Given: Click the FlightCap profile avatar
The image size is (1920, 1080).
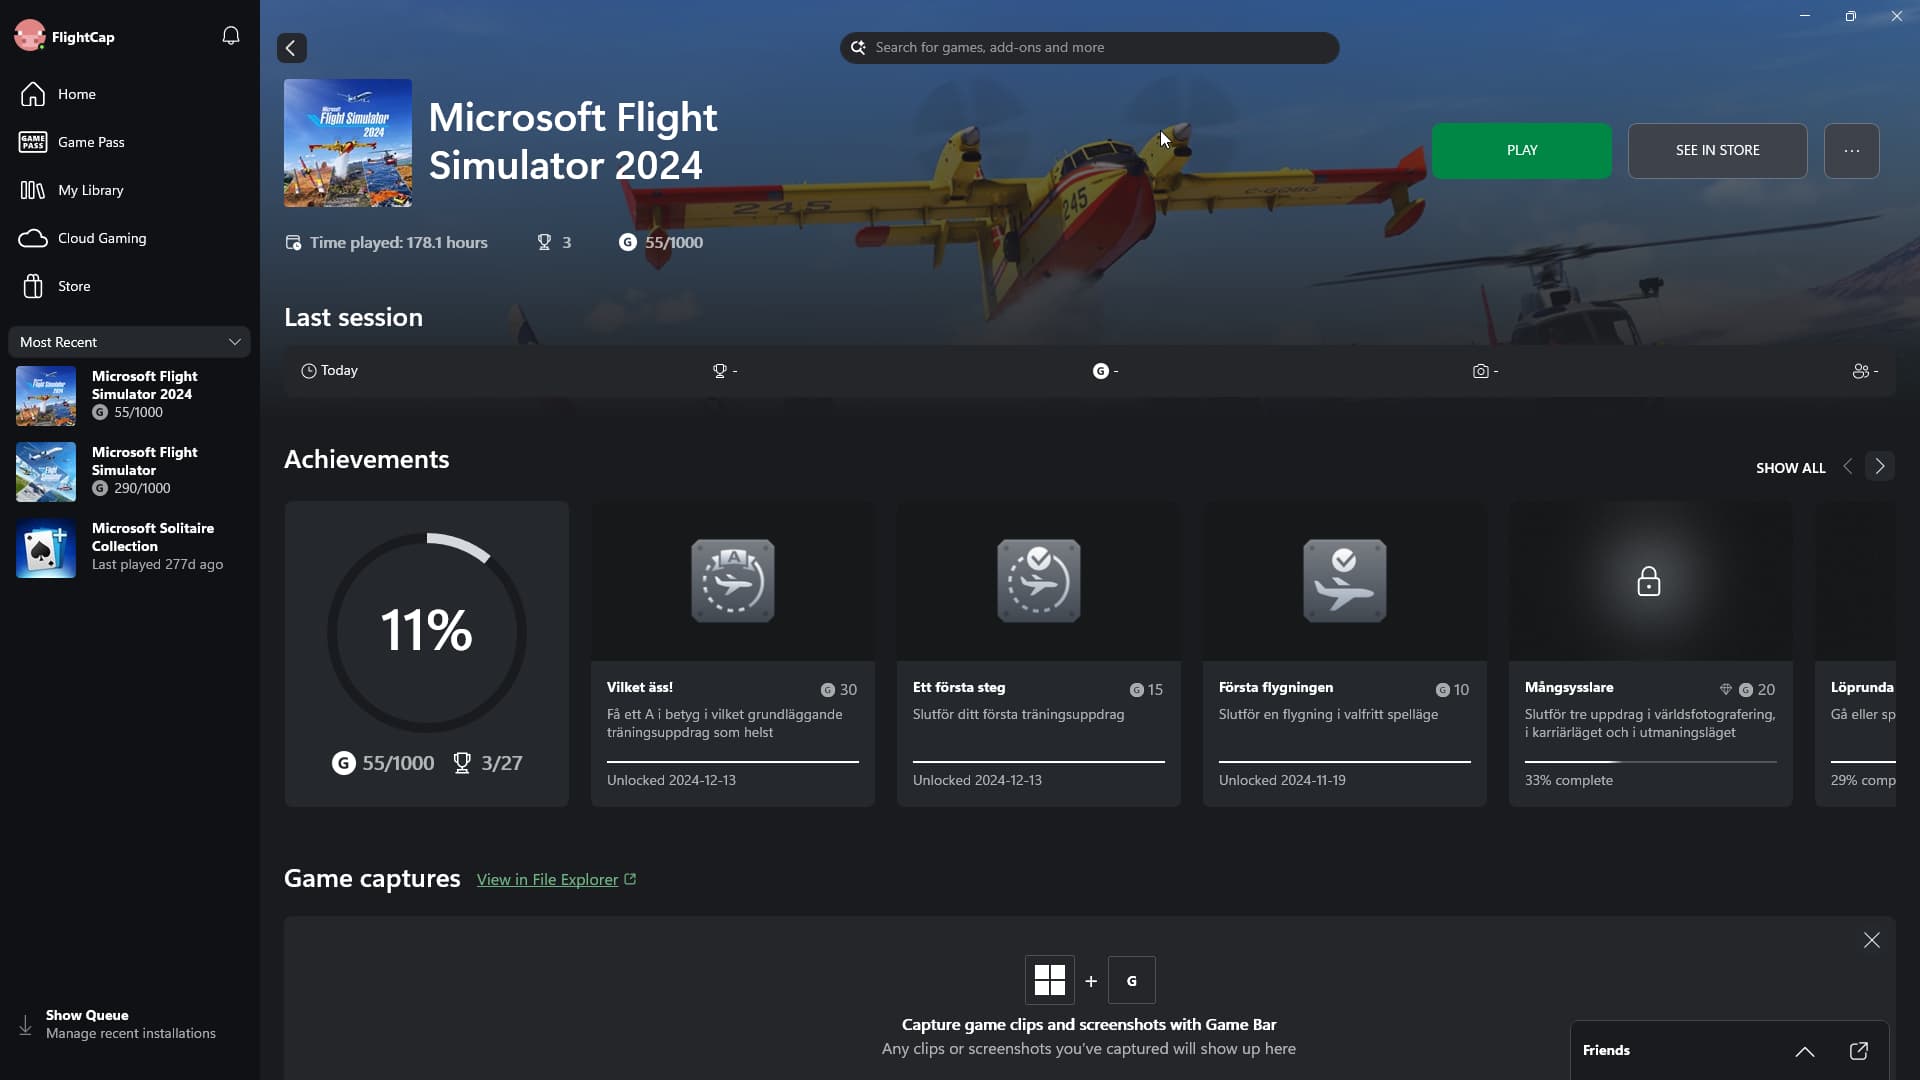Looking at the screenshot, I should pyautogui.click(x=30, y=36).
